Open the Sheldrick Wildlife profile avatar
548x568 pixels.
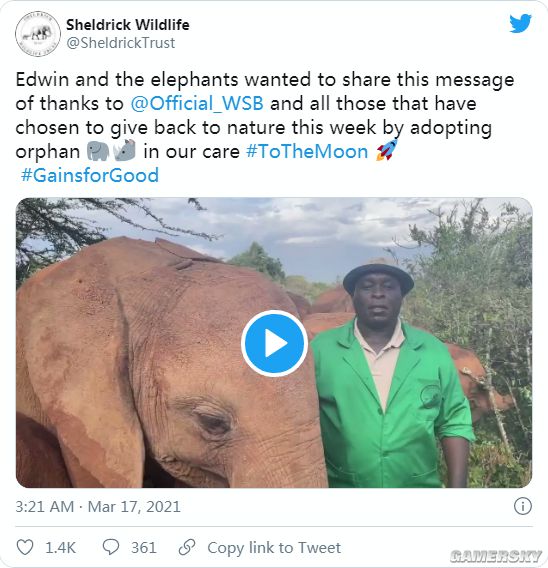(38, 34)
